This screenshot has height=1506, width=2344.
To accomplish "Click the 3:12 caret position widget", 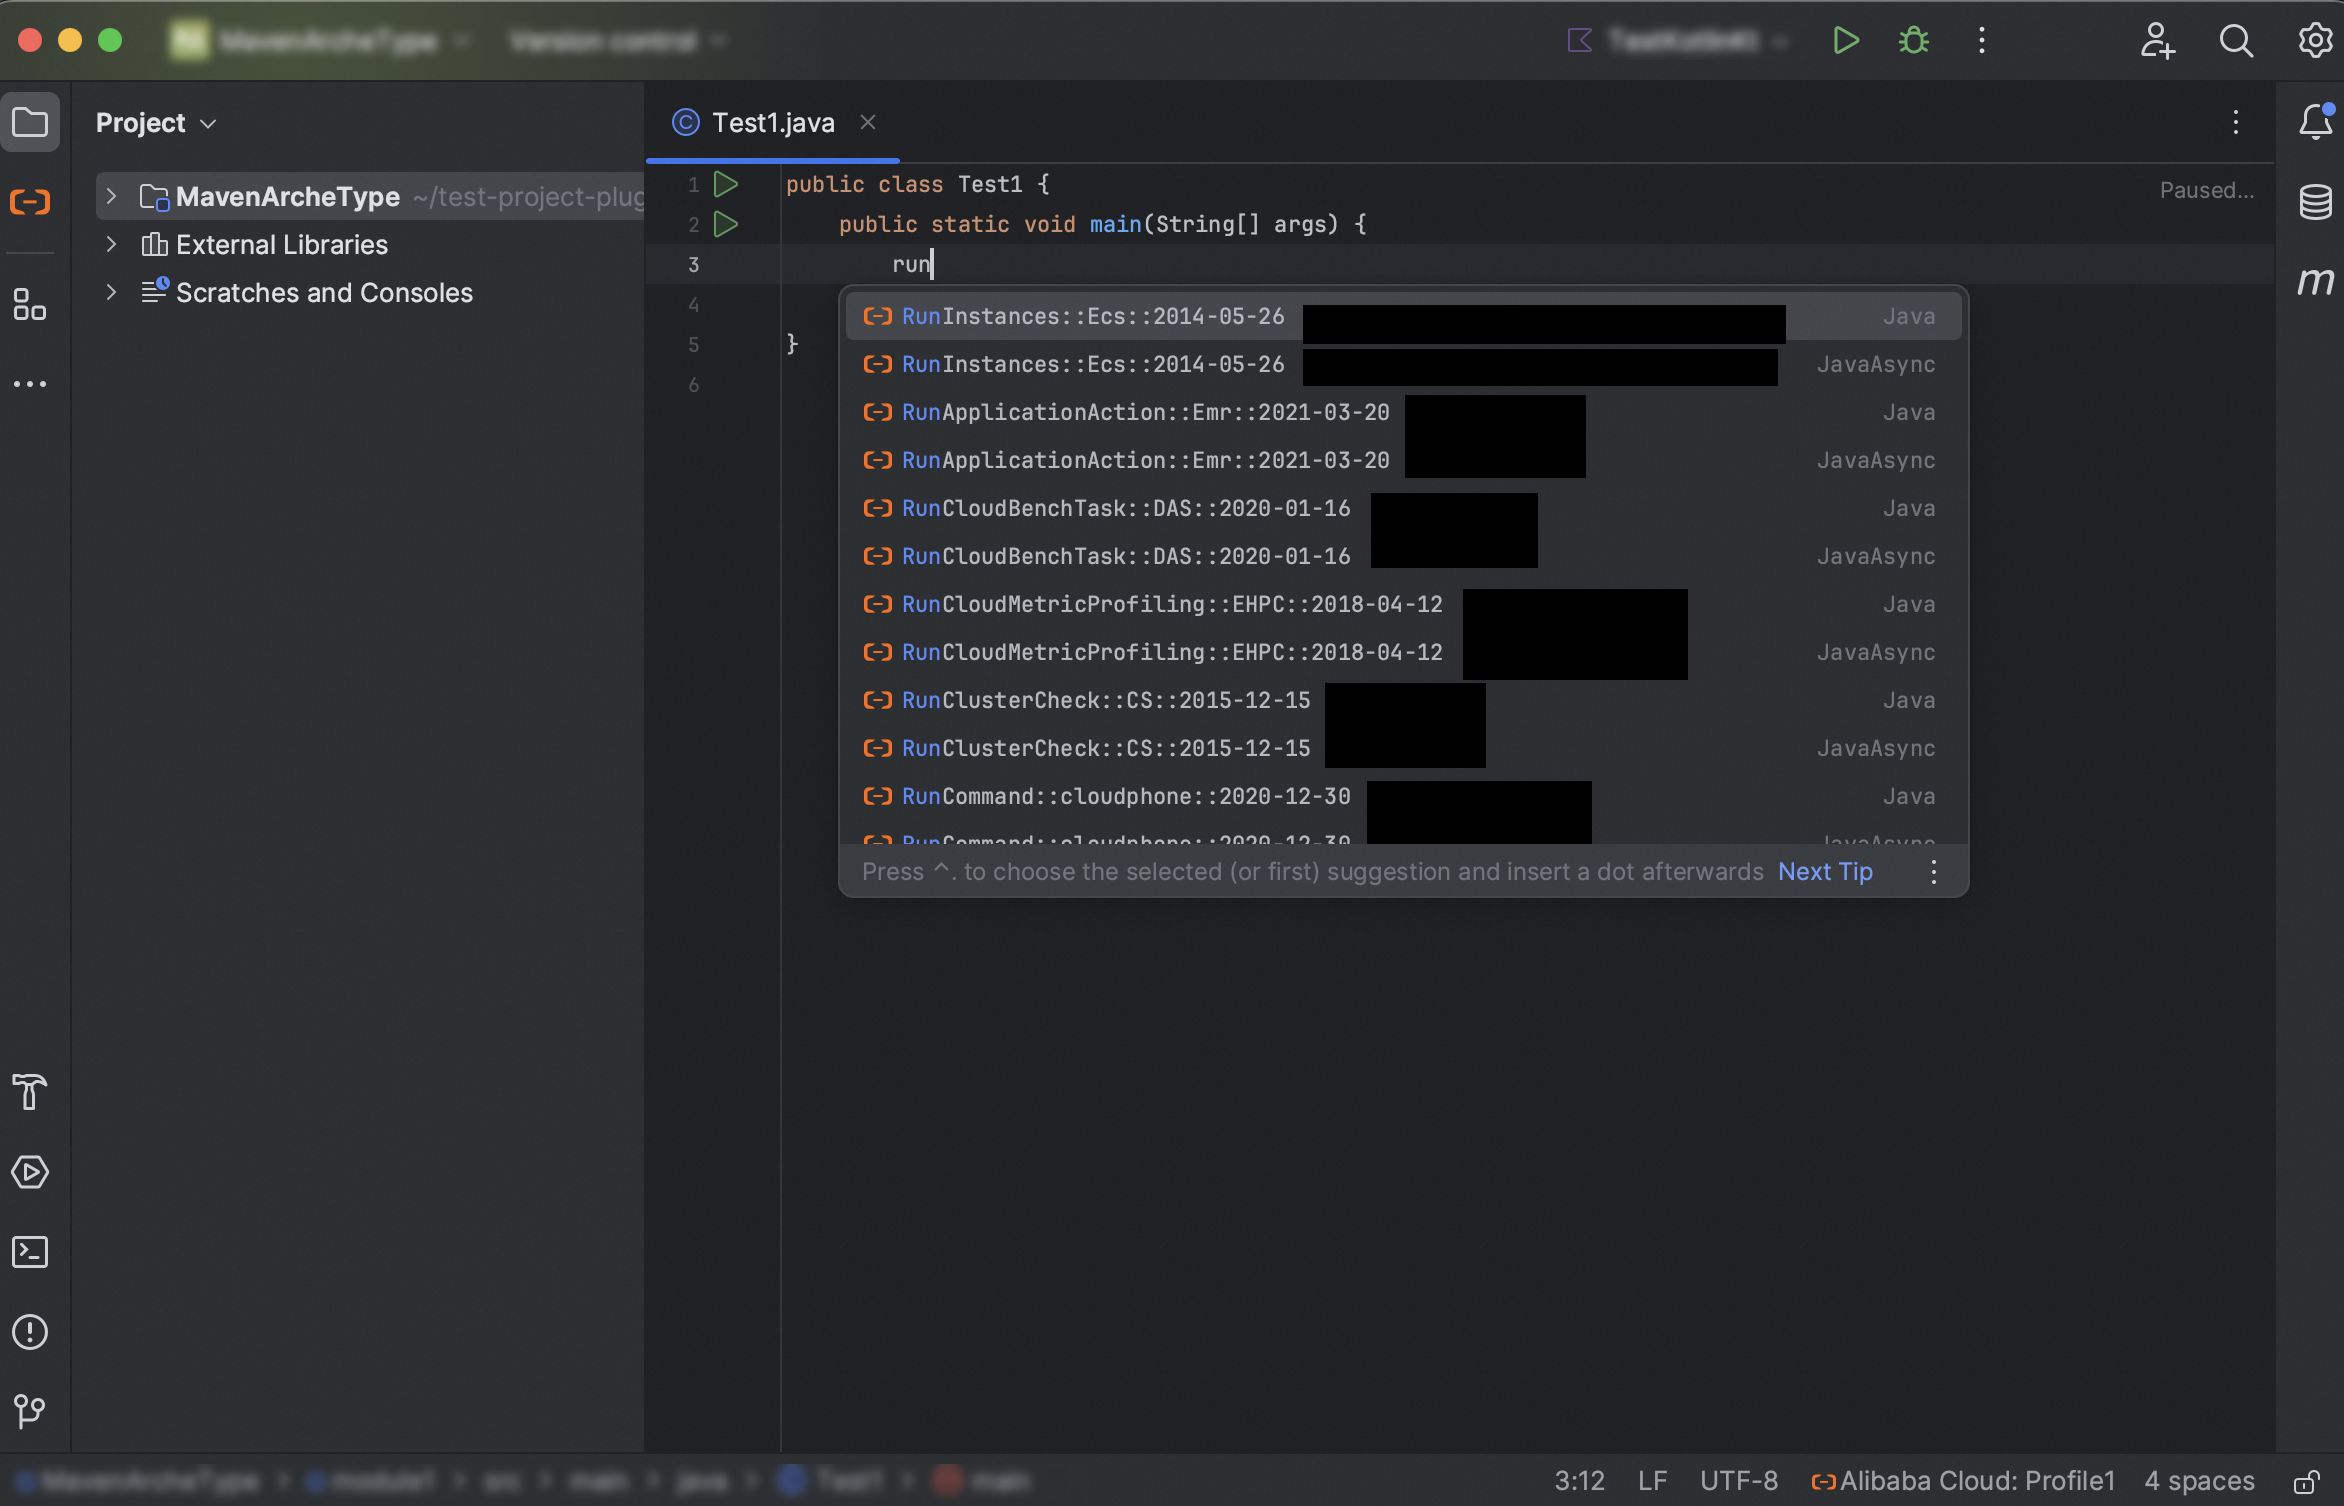I will pos(1579,1481).
